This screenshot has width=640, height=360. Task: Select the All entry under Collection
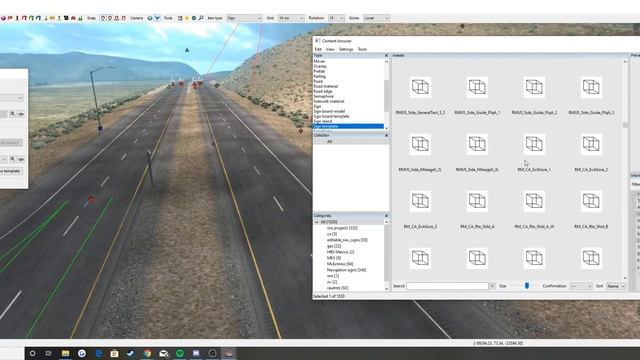coord(329,141)
